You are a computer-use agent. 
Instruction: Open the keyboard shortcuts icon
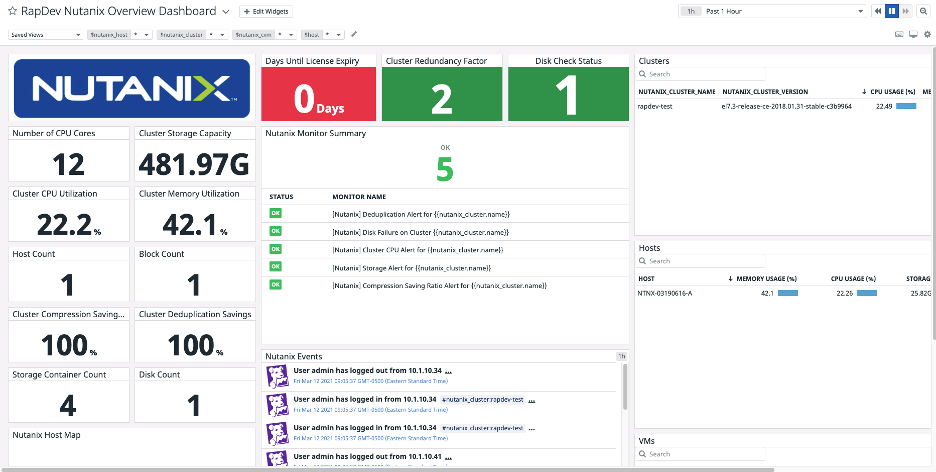click(x=899, y=35)
